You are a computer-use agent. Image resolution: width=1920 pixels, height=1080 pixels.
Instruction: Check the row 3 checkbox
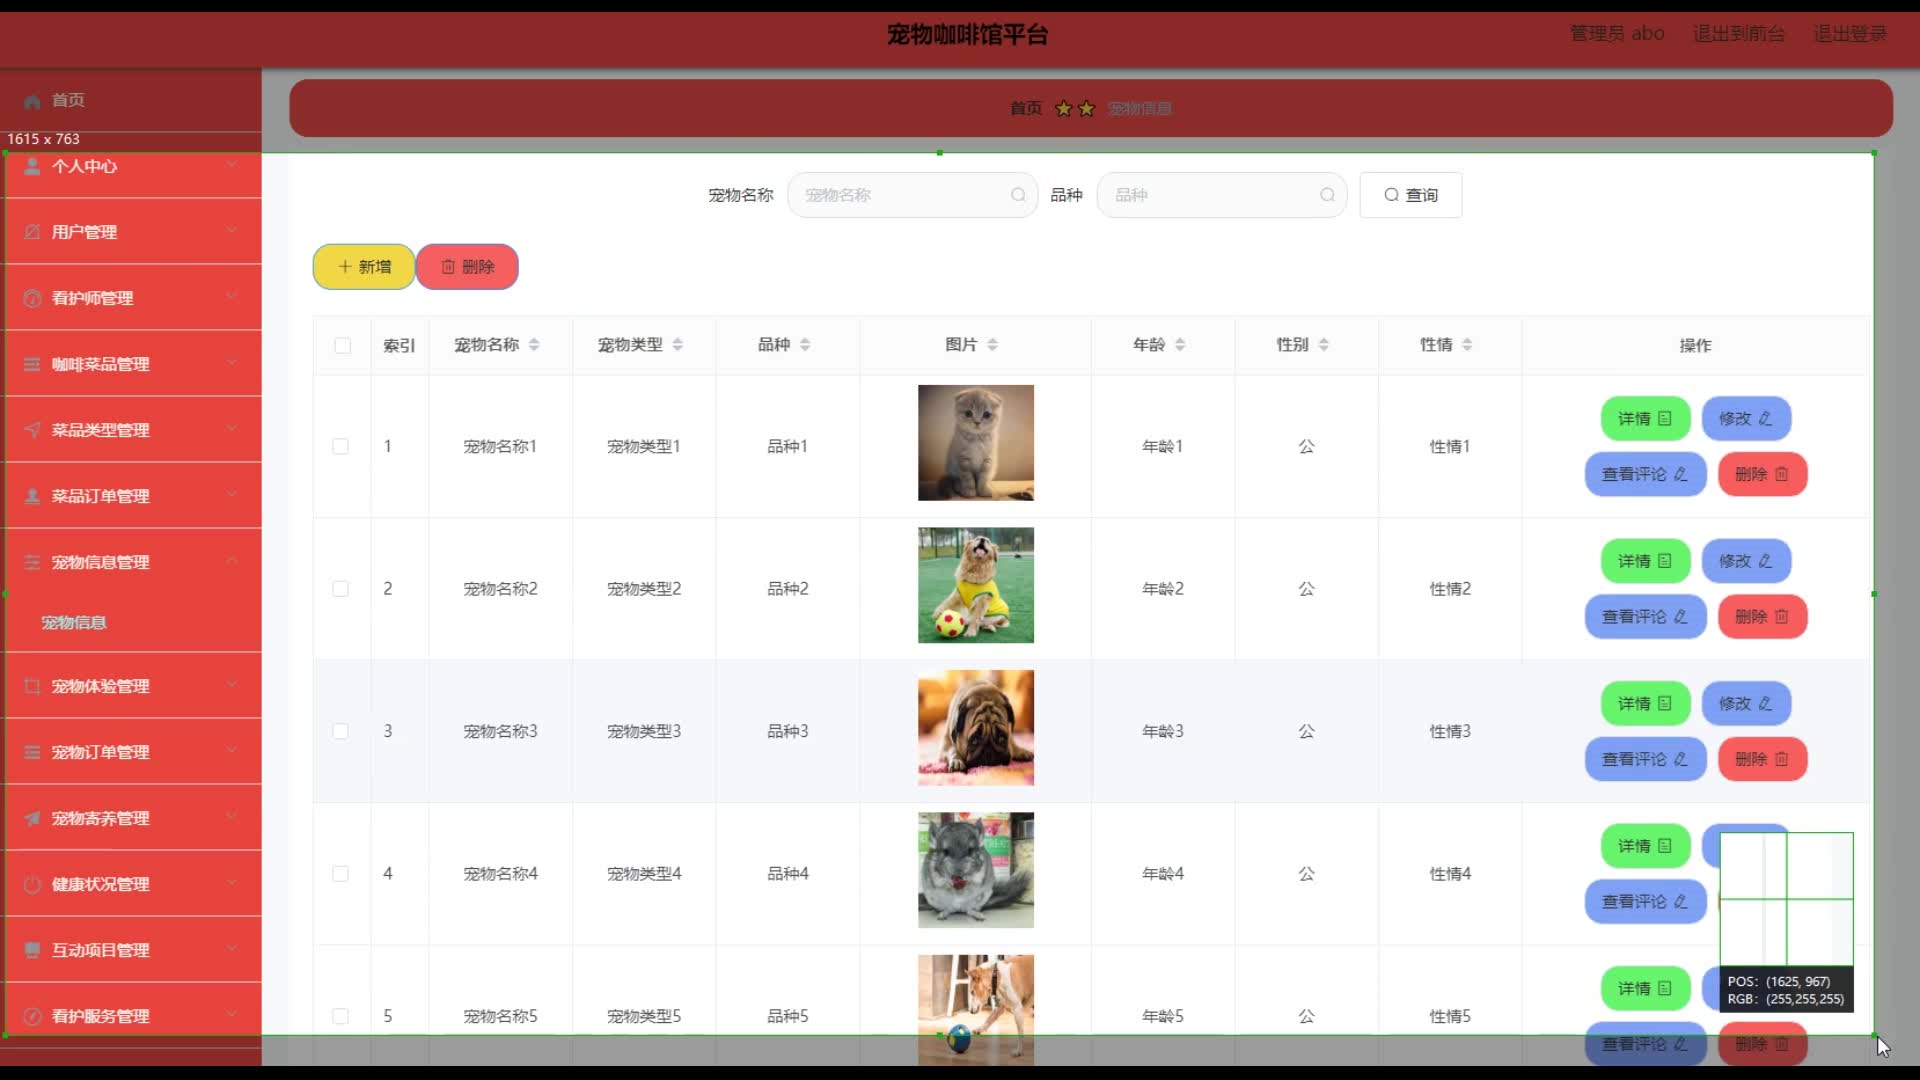pyautogui.click(x=341, y=731)
